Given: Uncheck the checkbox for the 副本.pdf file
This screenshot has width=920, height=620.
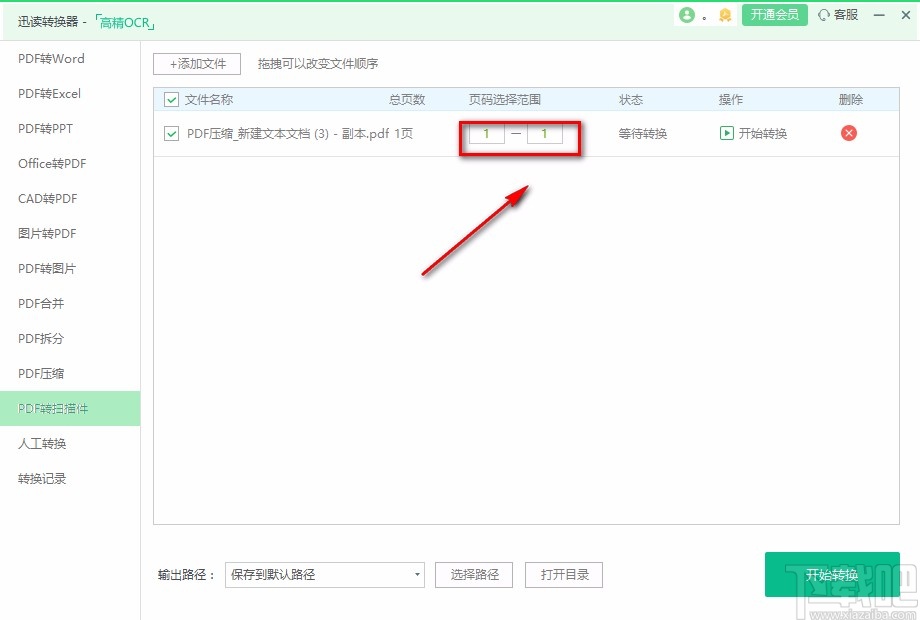Looking at the screenshot, I should click(170, 133).
